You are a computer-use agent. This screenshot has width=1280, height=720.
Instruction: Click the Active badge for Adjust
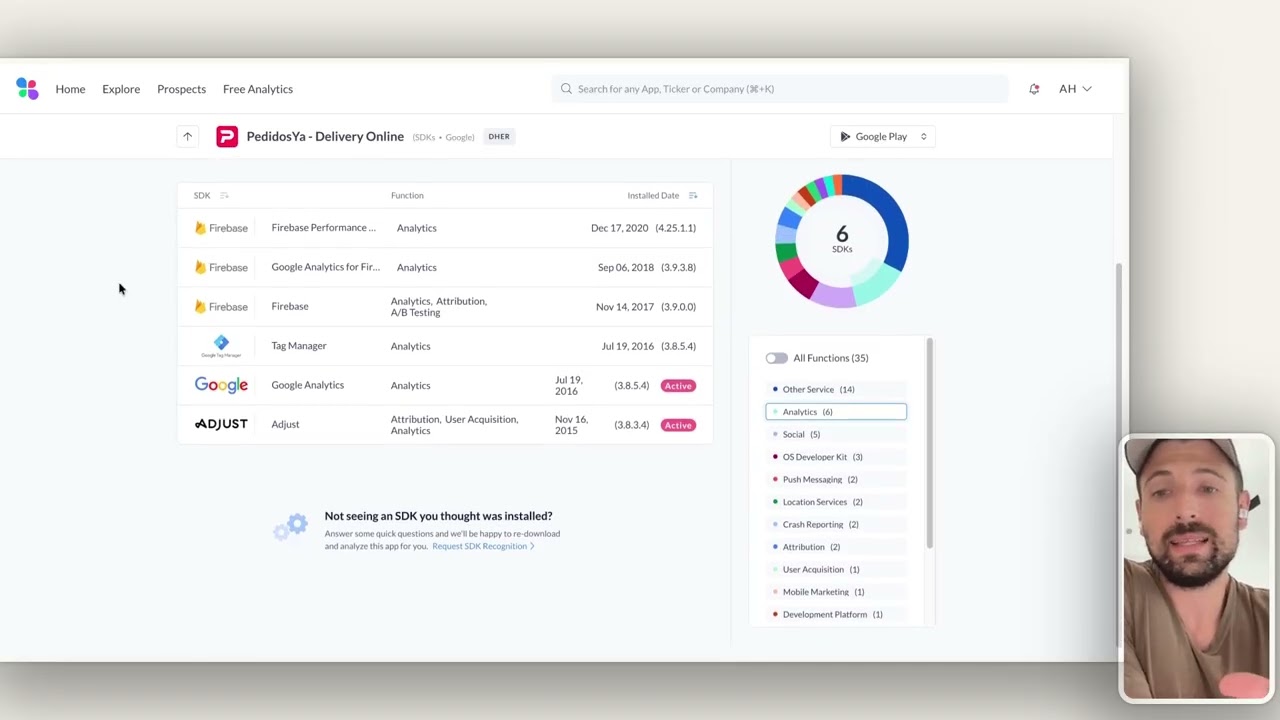(678, 425)
